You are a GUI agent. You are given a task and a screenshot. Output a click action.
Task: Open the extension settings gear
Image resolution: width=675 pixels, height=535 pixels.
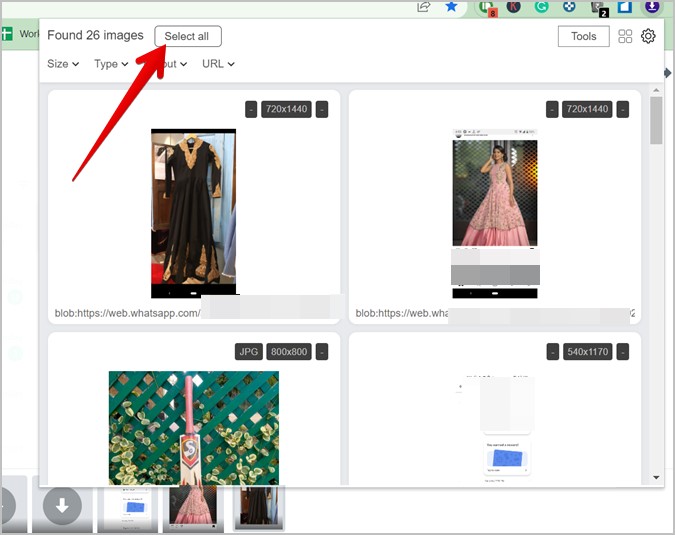648,36
